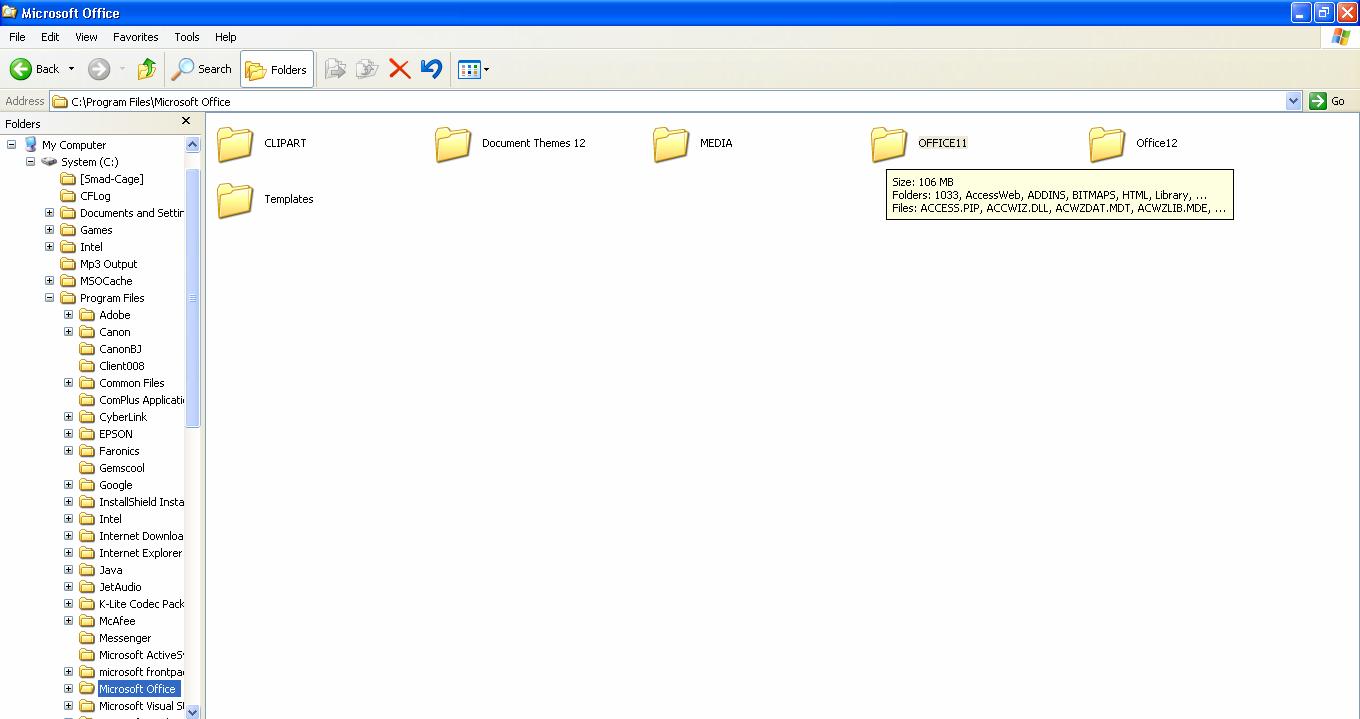
Task: Select Microsoft Office in folder tree
Action: tap(137, 689)
